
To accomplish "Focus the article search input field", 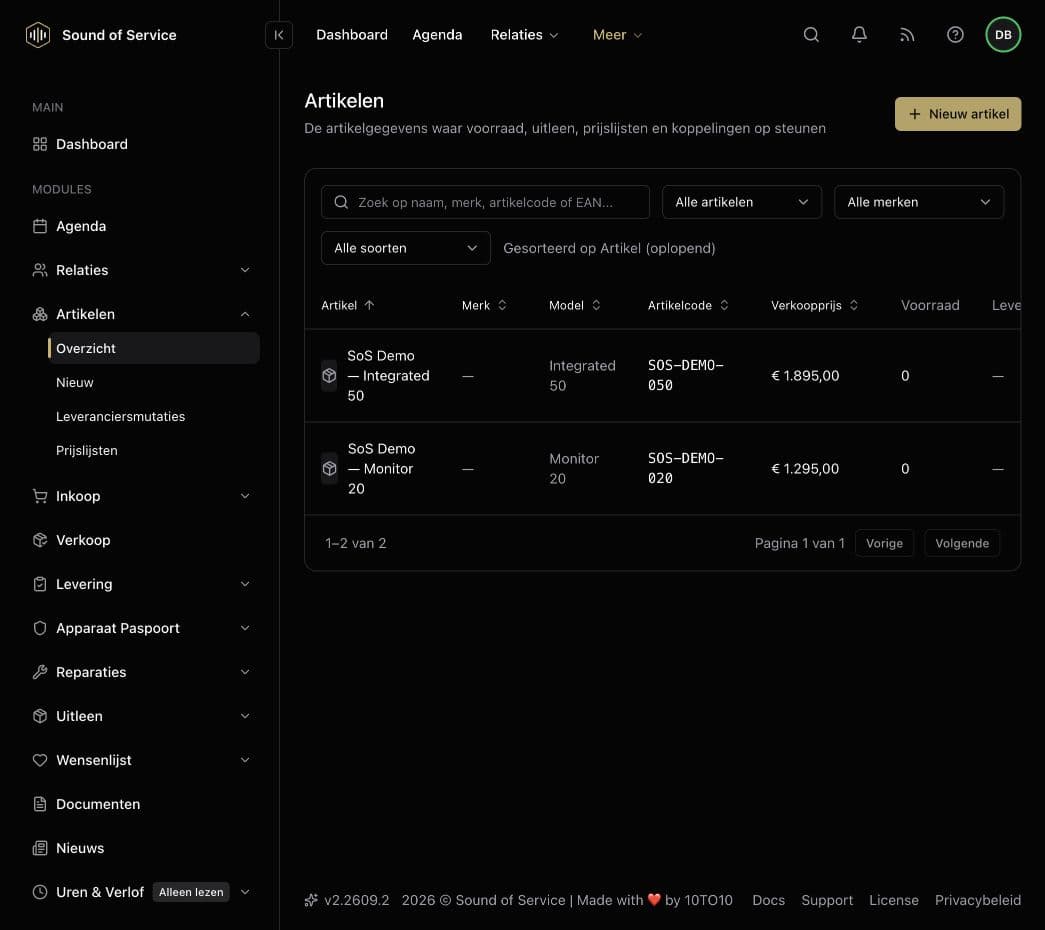I will pyautogui.click(x=485, y=202).
